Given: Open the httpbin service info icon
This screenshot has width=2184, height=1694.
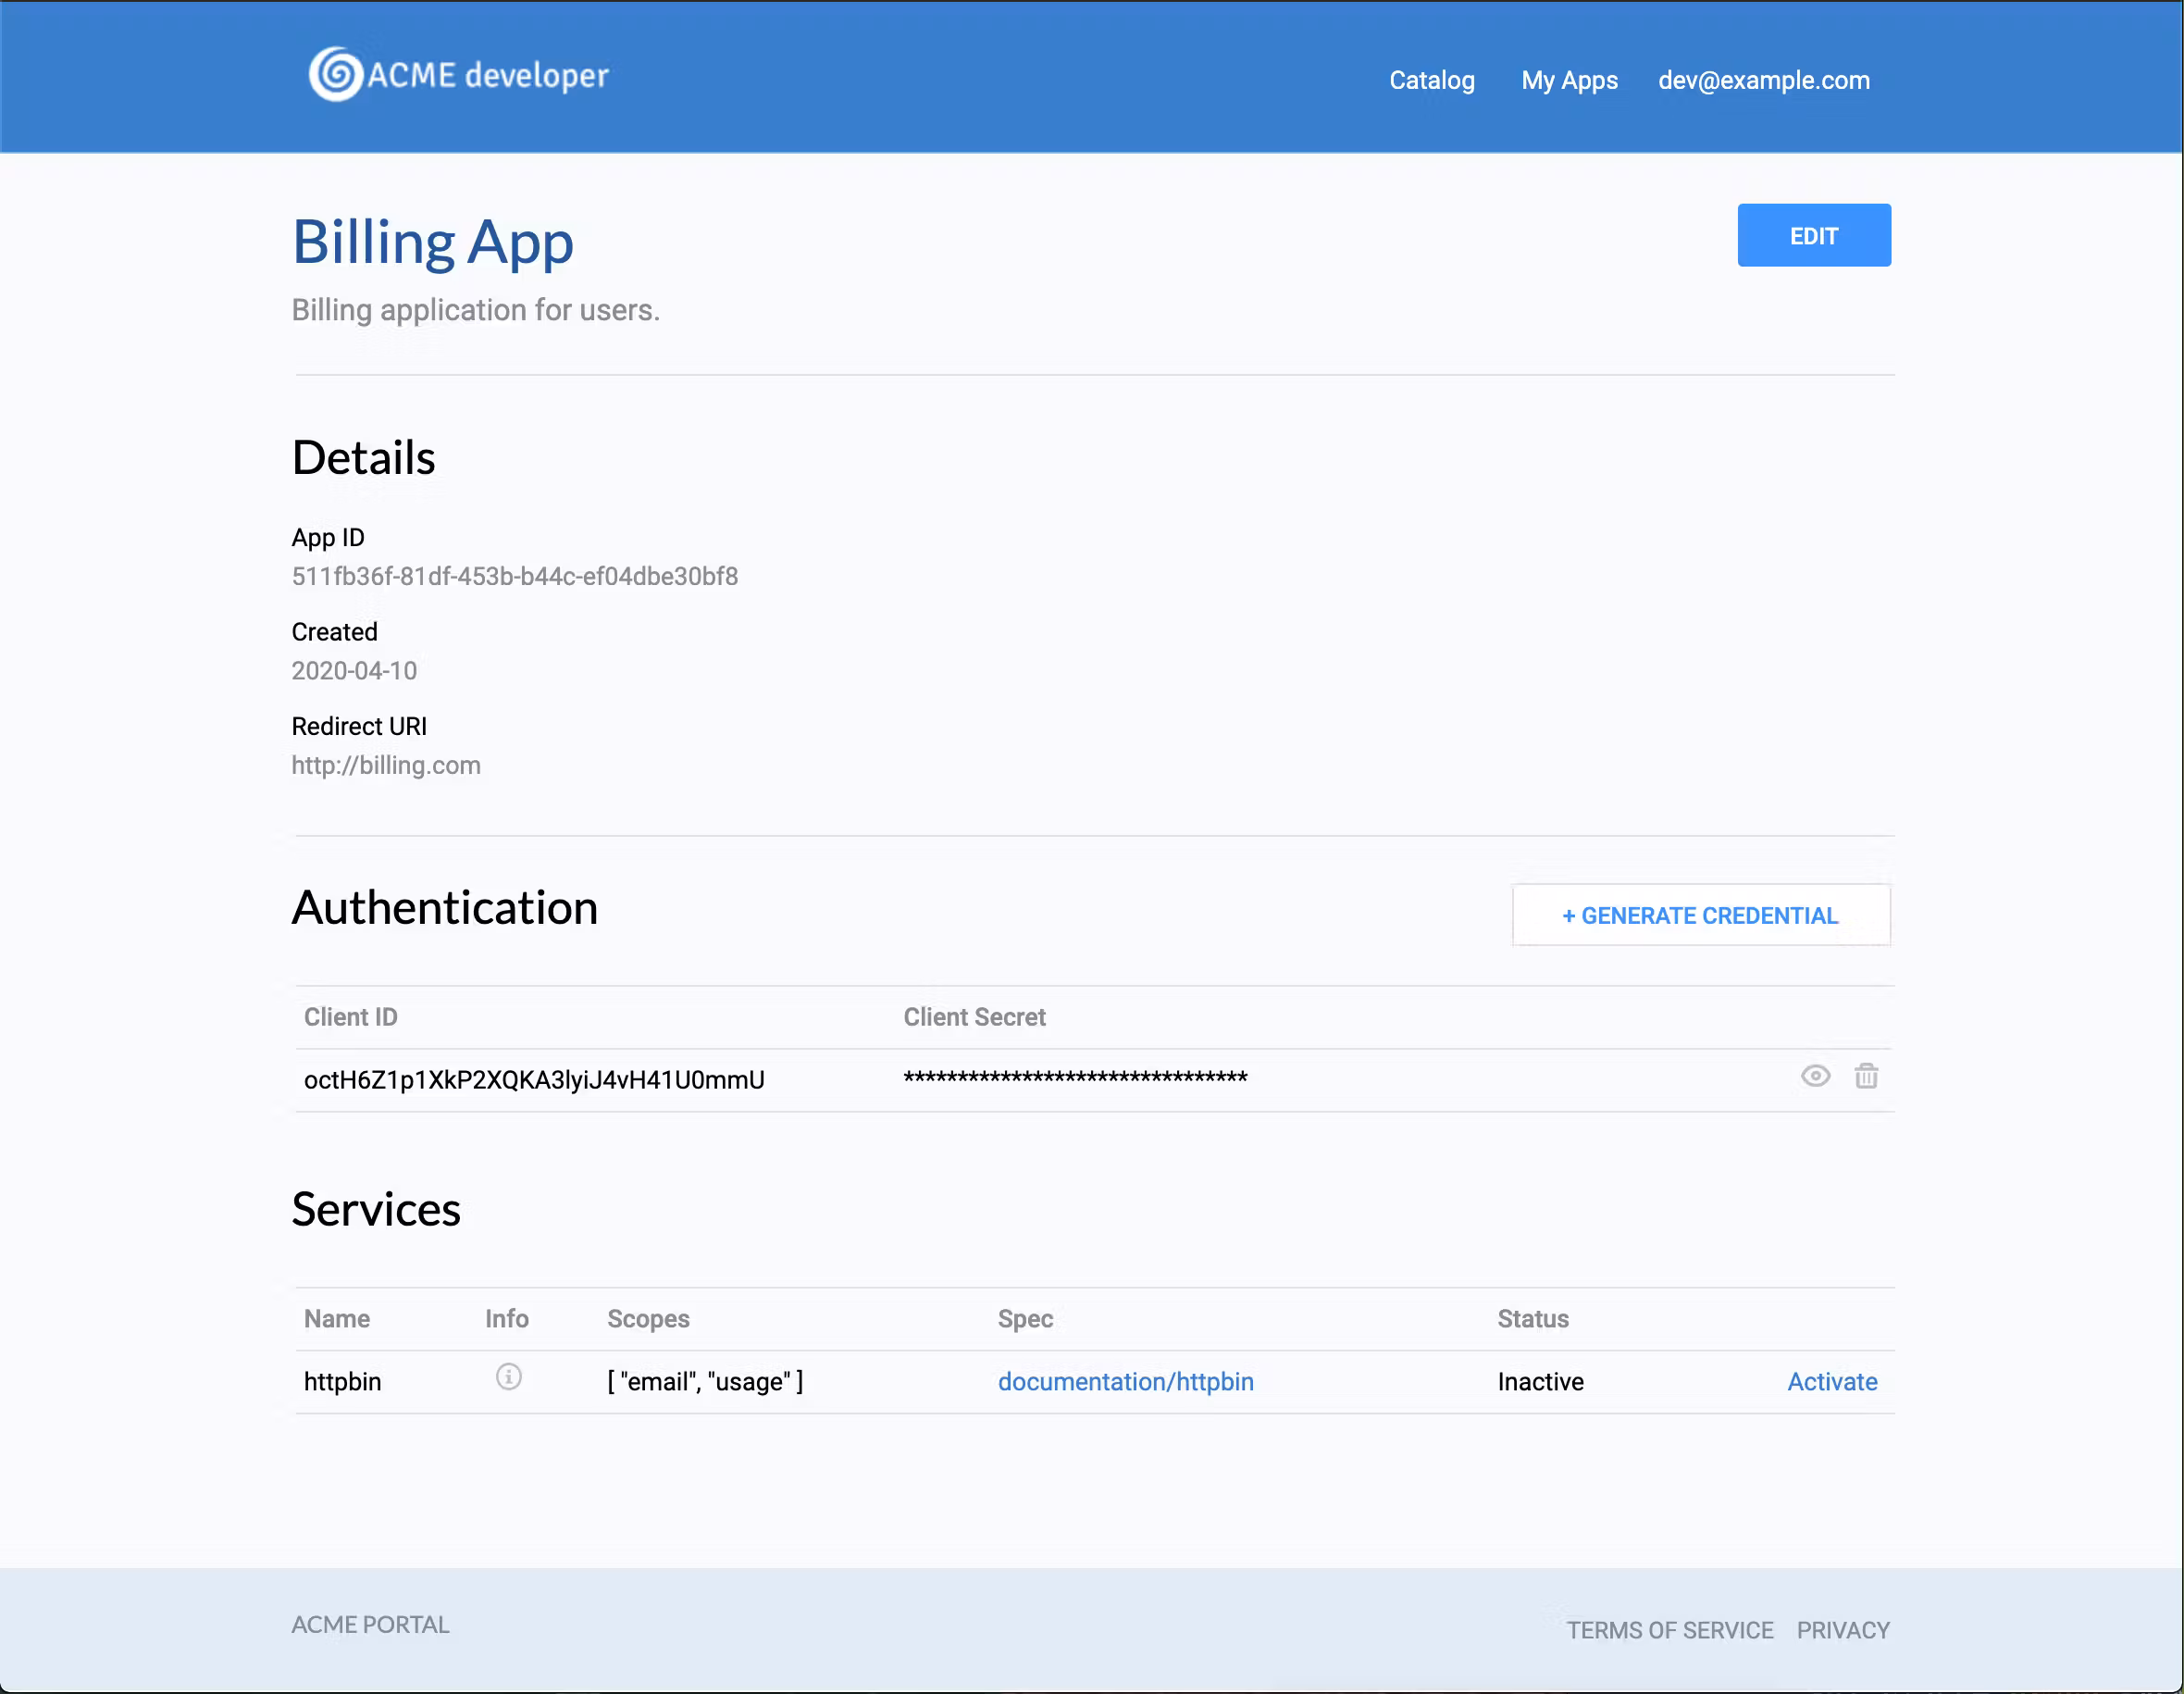Looking at the screenshot, I should [508, 1377].
